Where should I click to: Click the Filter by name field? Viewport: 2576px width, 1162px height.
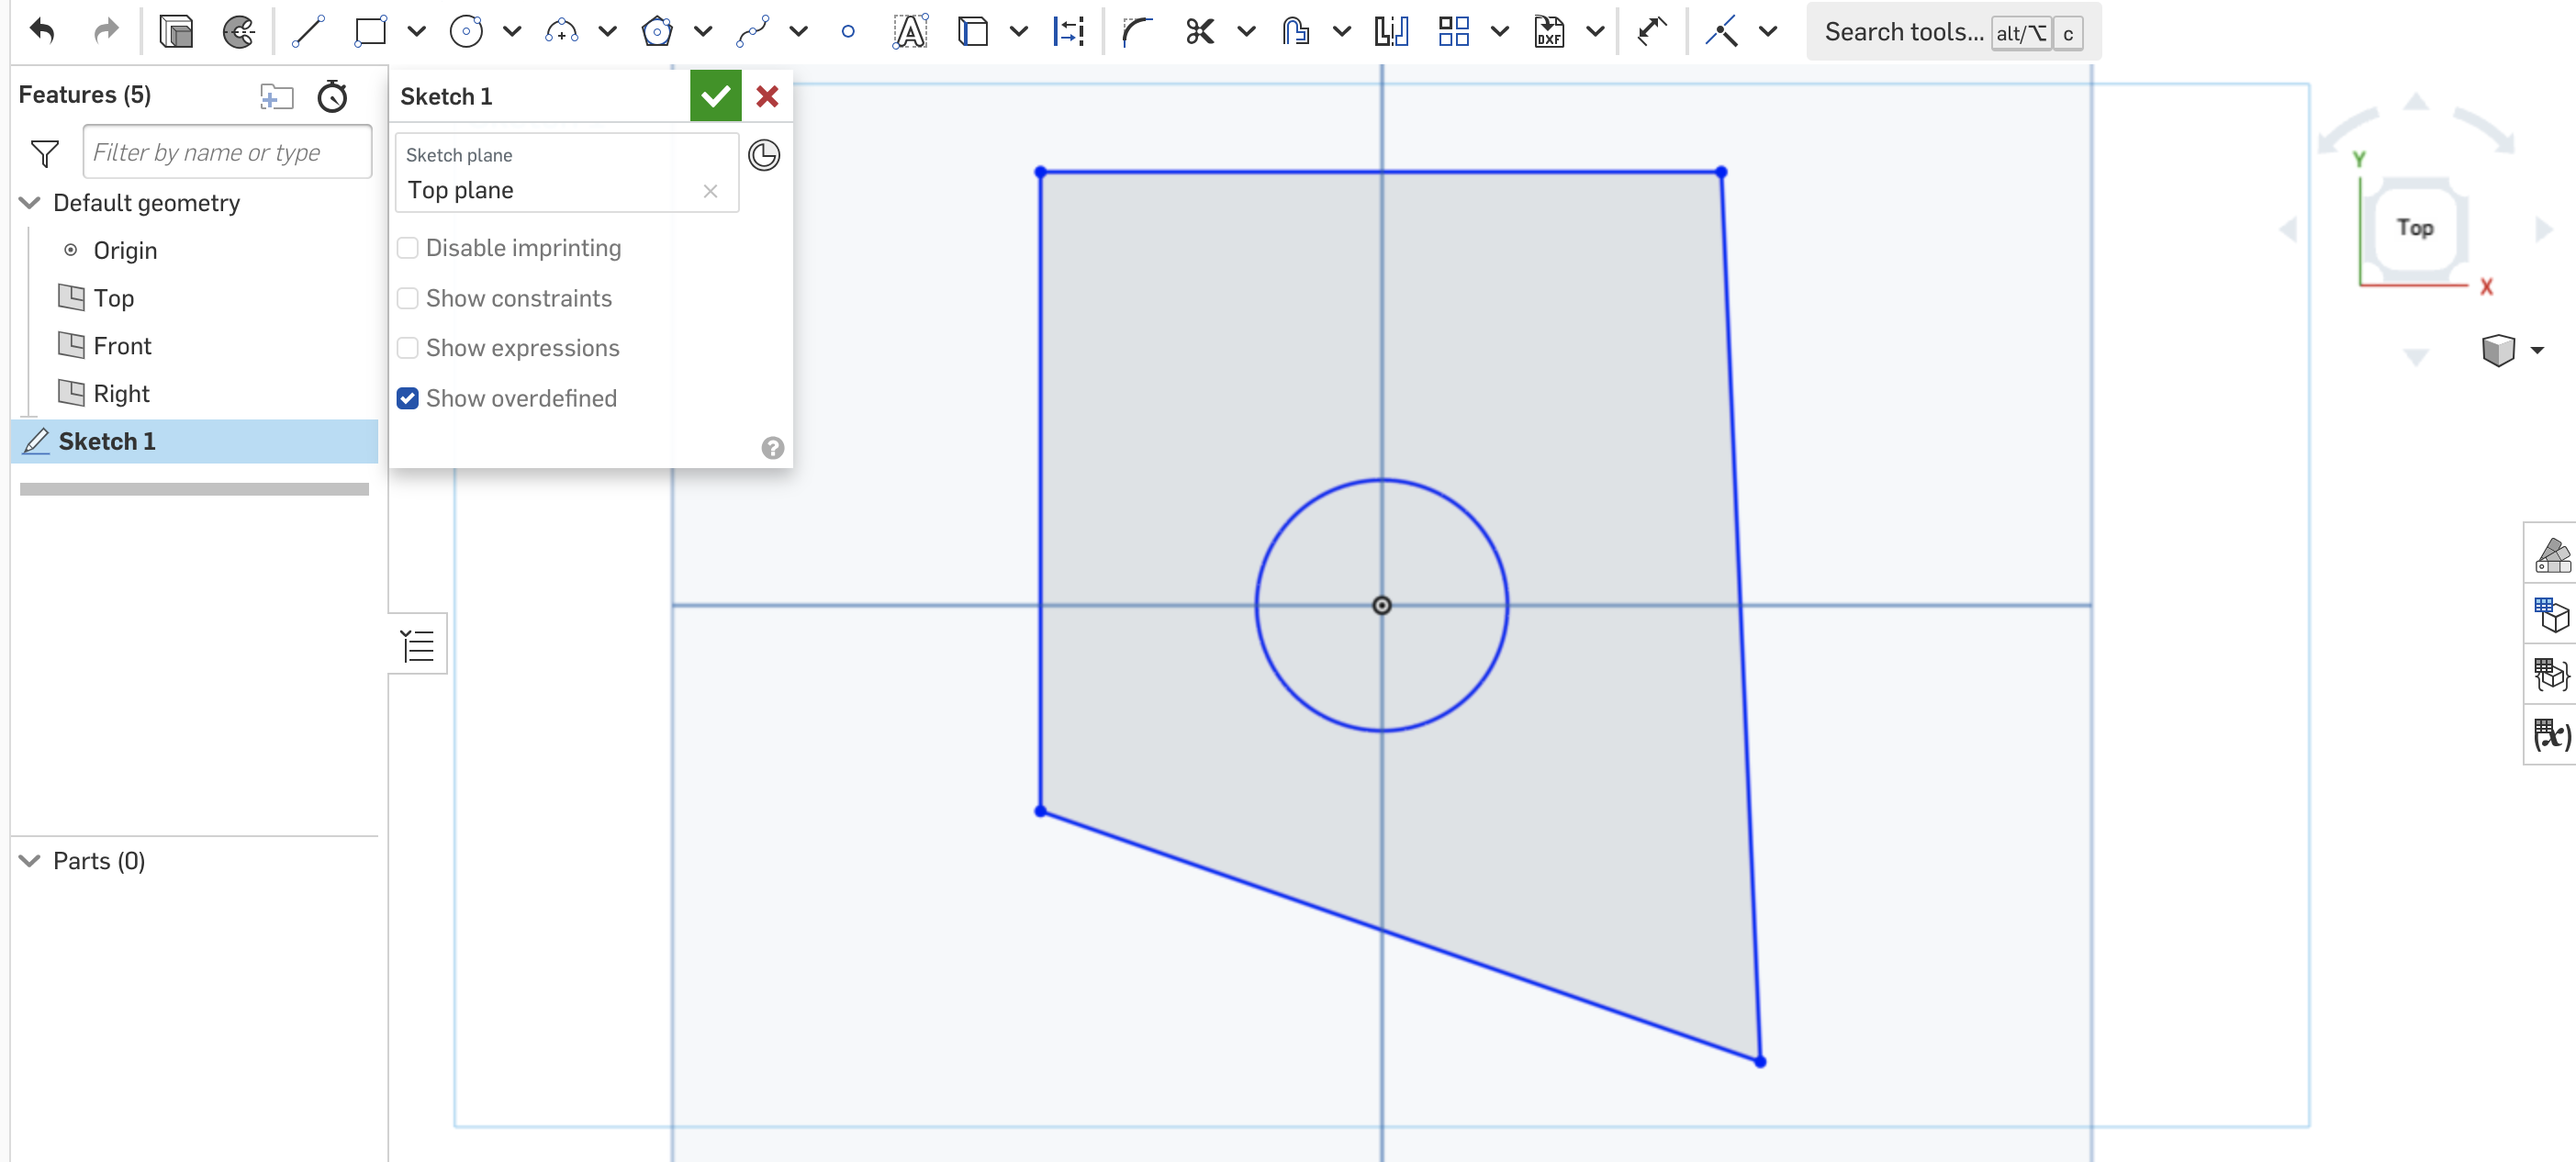pos(227,152)
